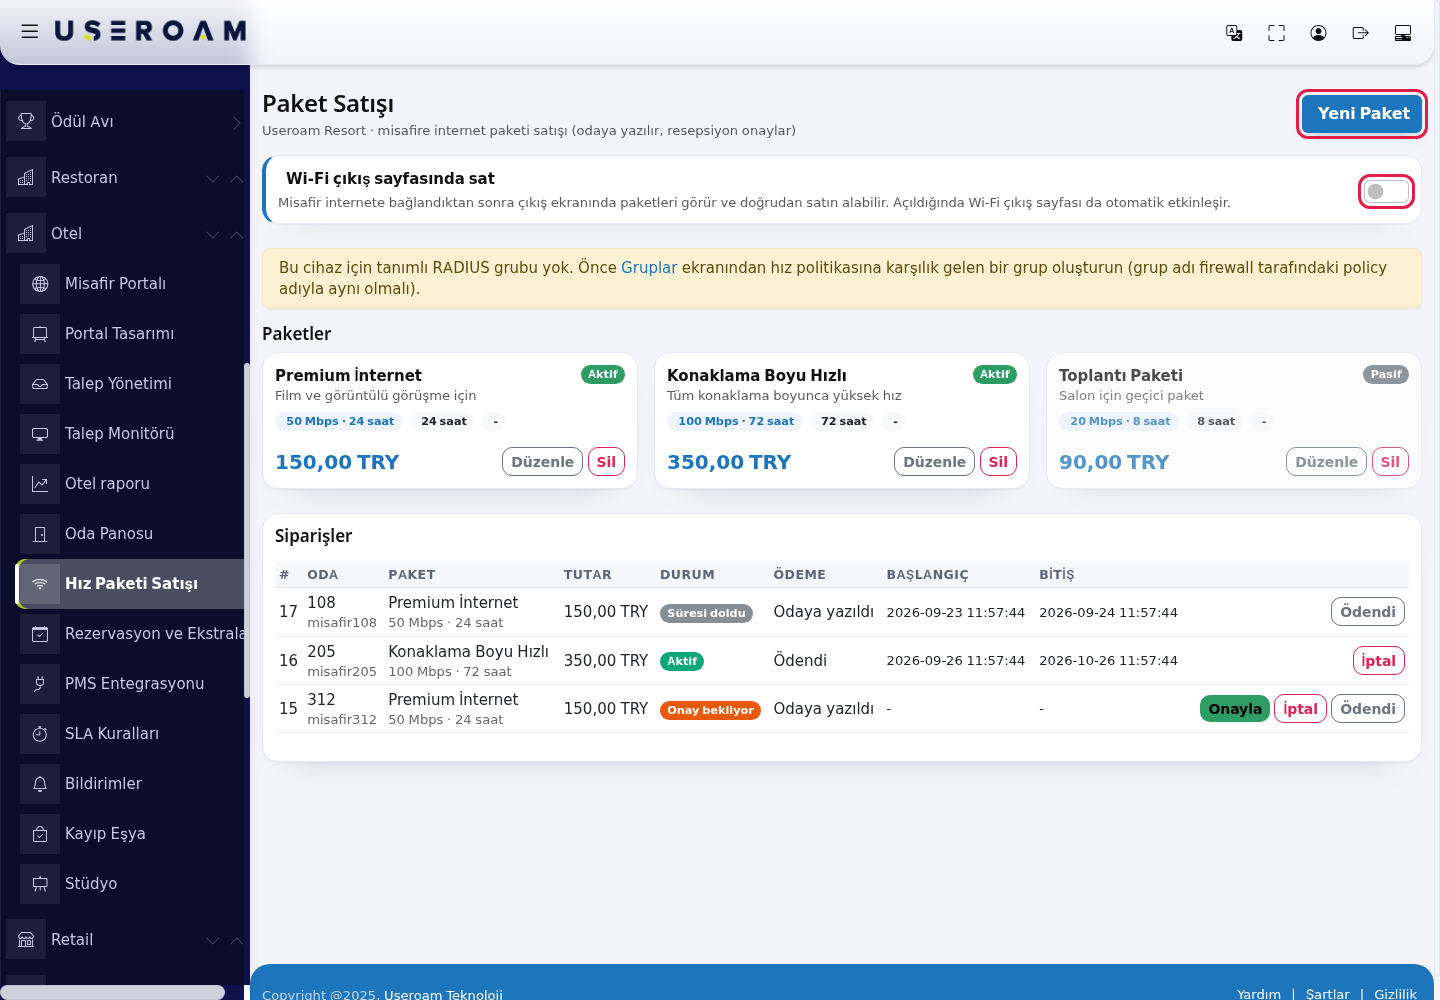1440x1000 pixels.
Task: Toggle fullscreen mode icon
Action: click(x=1276, y=33)
